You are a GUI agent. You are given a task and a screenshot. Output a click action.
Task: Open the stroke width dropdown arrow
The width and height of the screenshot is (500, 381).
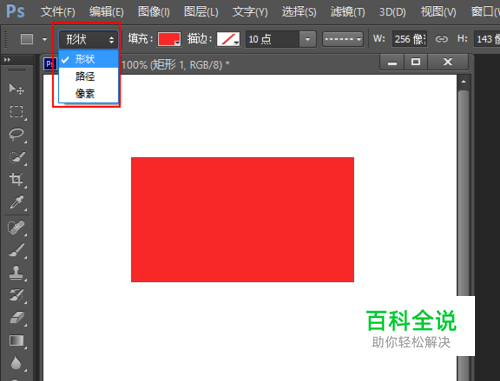[x=307, y=39]
